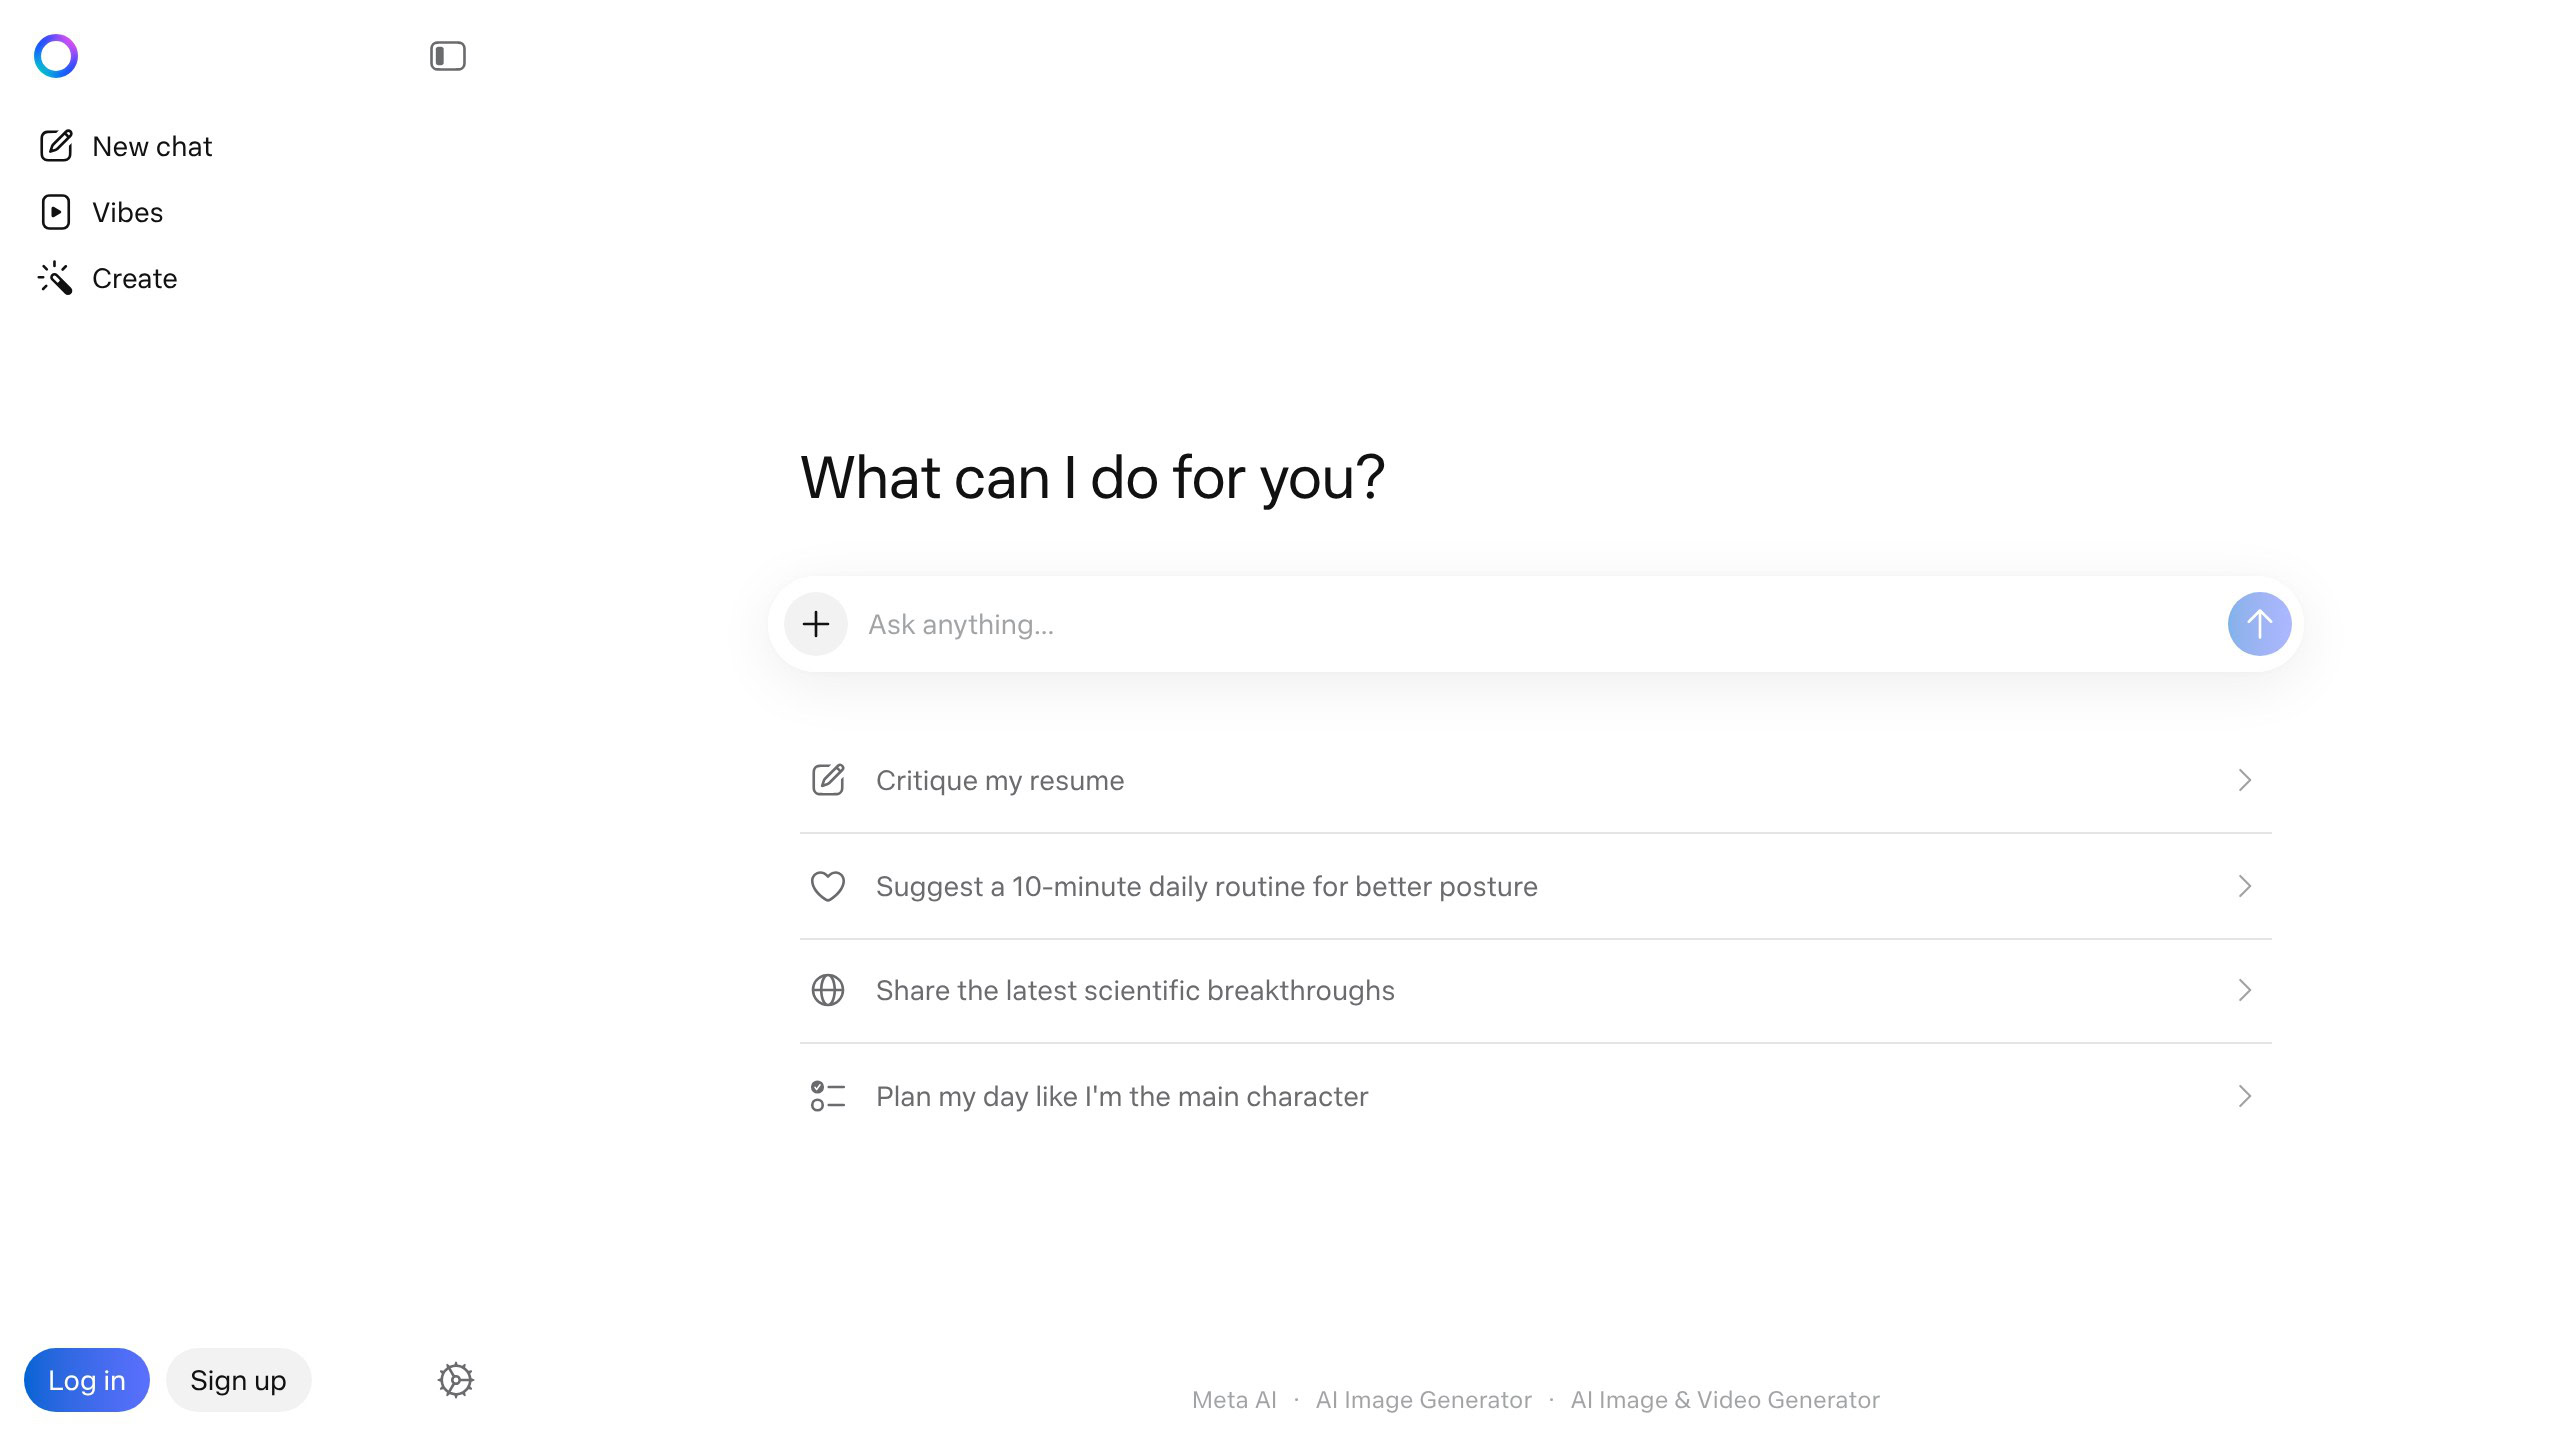The width and height of the screenshot is (2560, 1440).
Task: Click the Sign up button
Action: click(x=238, y=1379)
